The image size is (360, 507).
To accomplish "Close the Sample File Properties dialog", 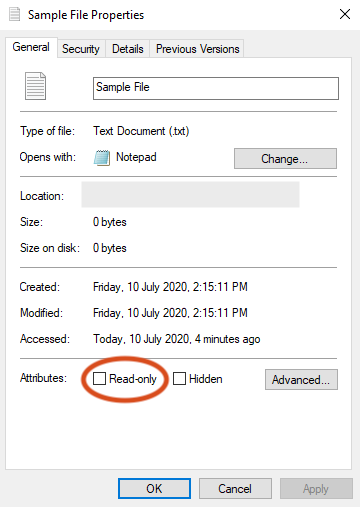I will click(x=345, y=14).
